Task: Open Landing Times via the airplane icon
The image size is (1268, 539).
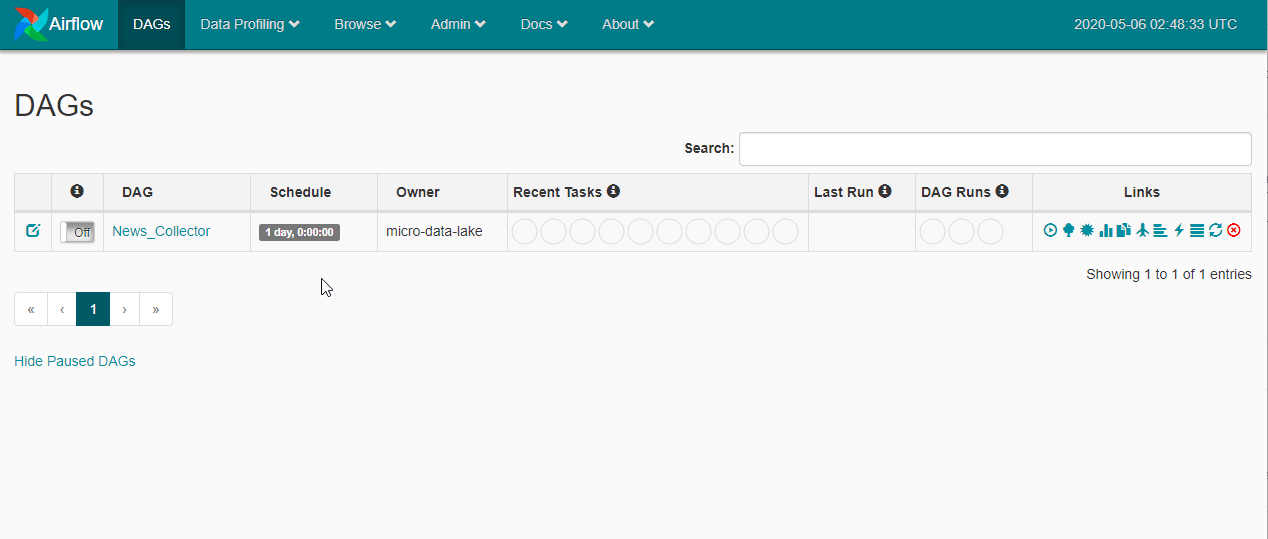Action: (x=1142, y=230)
